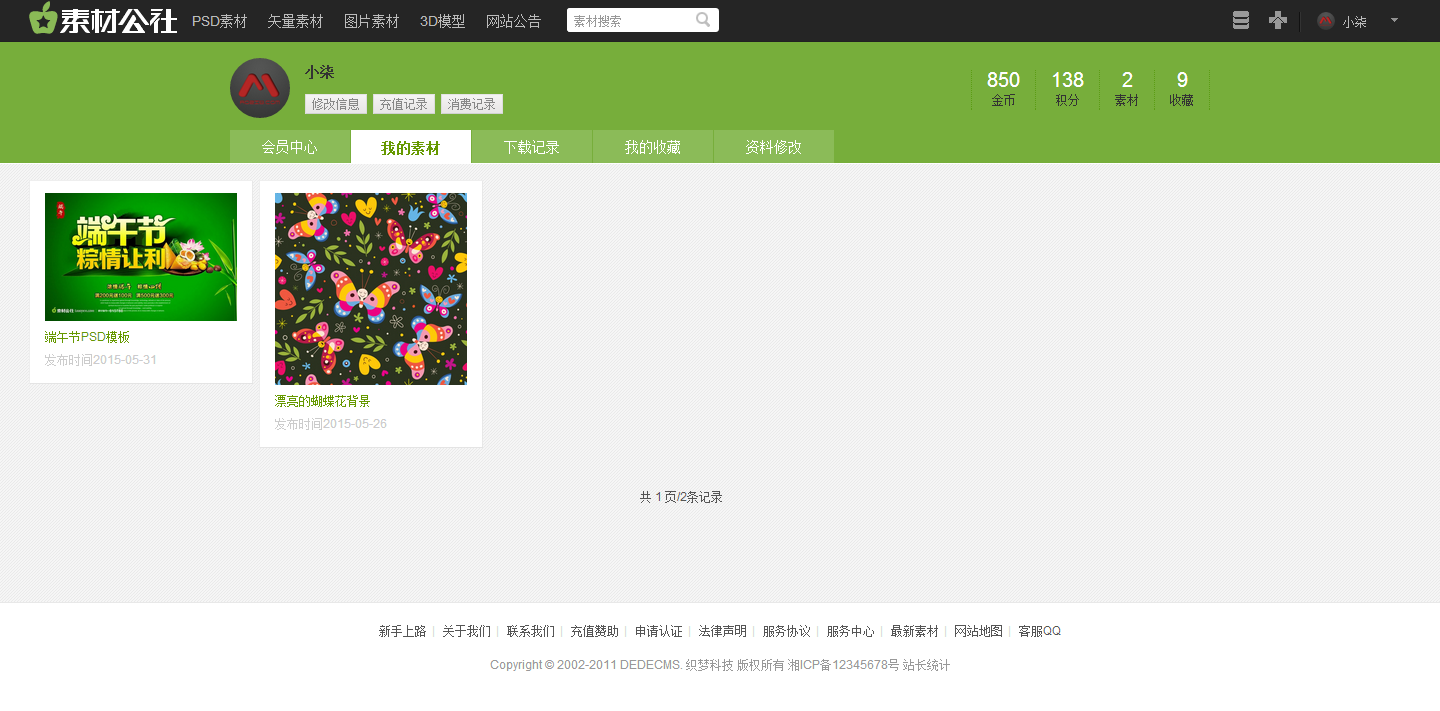Open the 端午节 PSD template thumbnail

click(141, 257)
